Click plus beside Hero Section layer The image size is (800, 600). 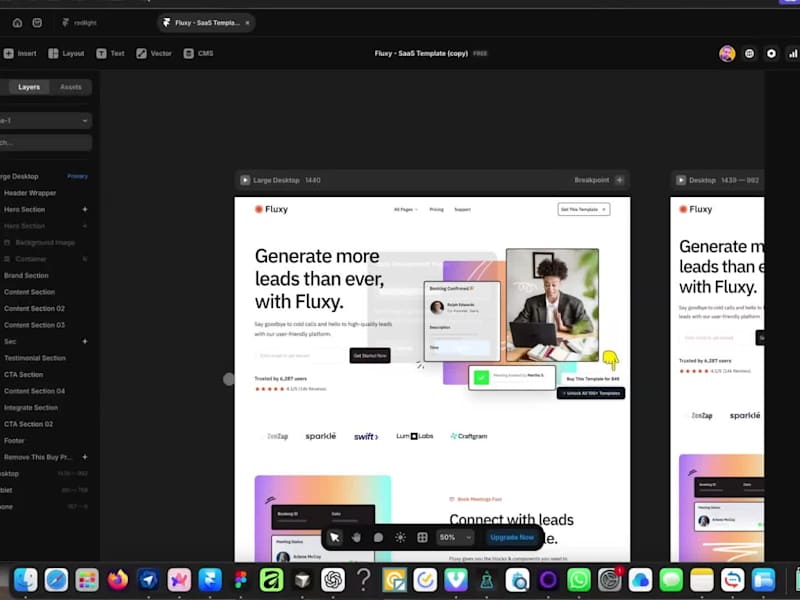85,210
